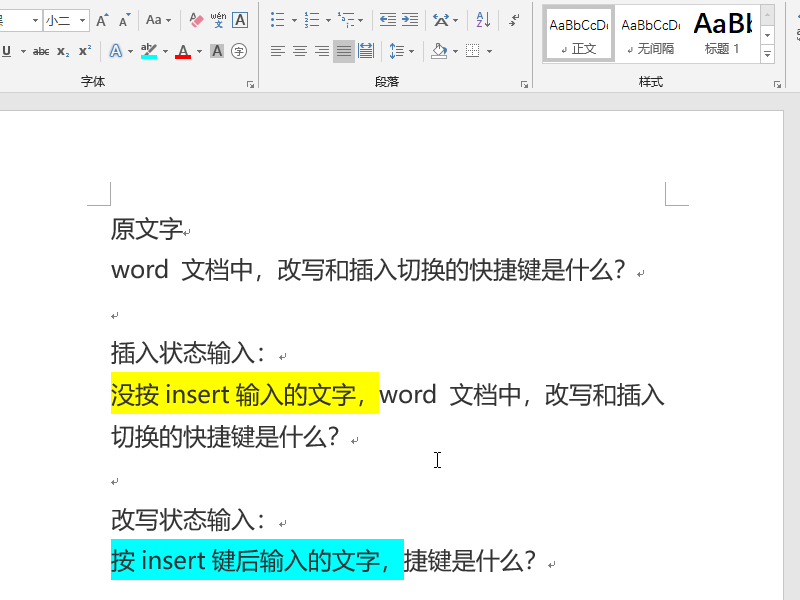
Task: Apply the red font color
Action: (183, 51)
